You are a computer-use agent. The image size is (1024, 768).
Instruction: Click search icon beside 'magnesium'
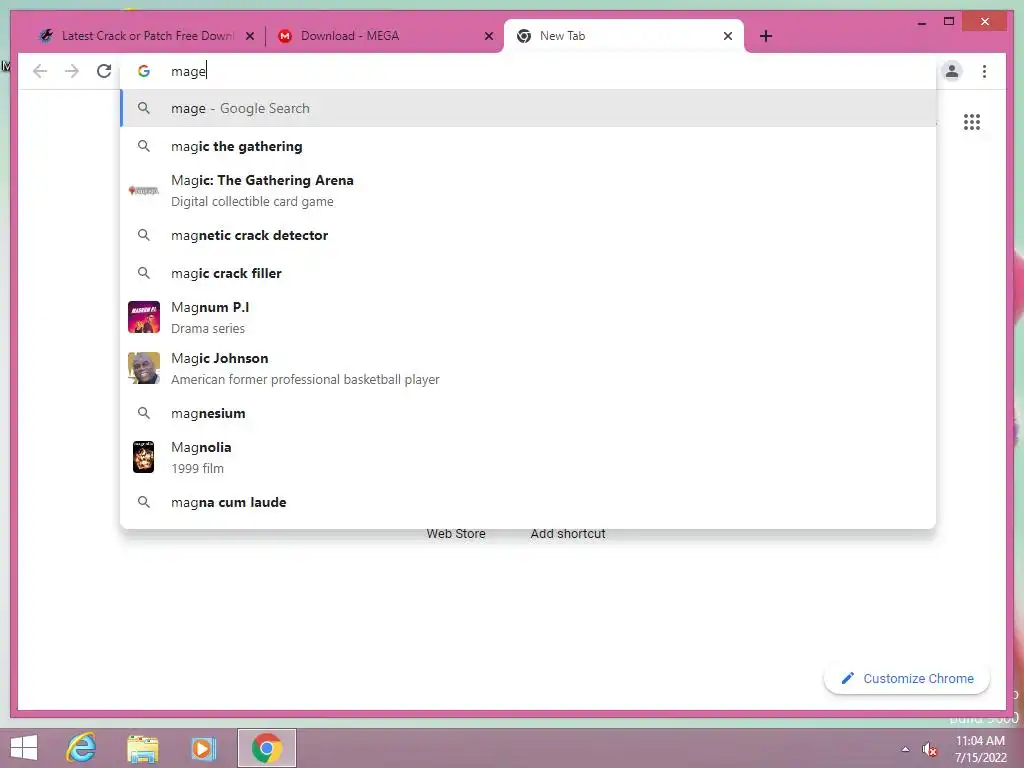pos(144,413)
